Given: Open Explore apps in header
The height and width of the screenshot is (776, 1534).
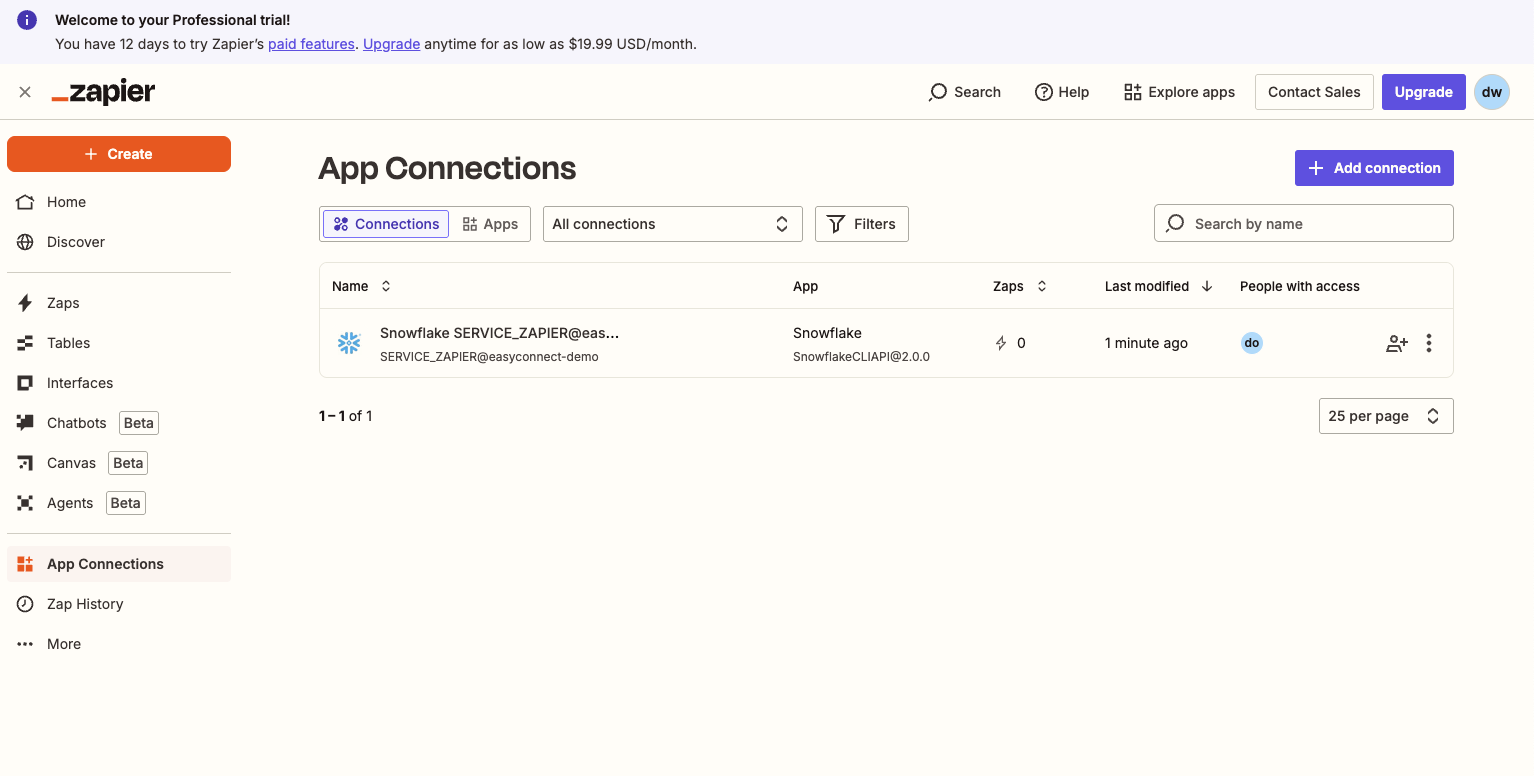Looking at the screenshot, I should click(1179, 92).
